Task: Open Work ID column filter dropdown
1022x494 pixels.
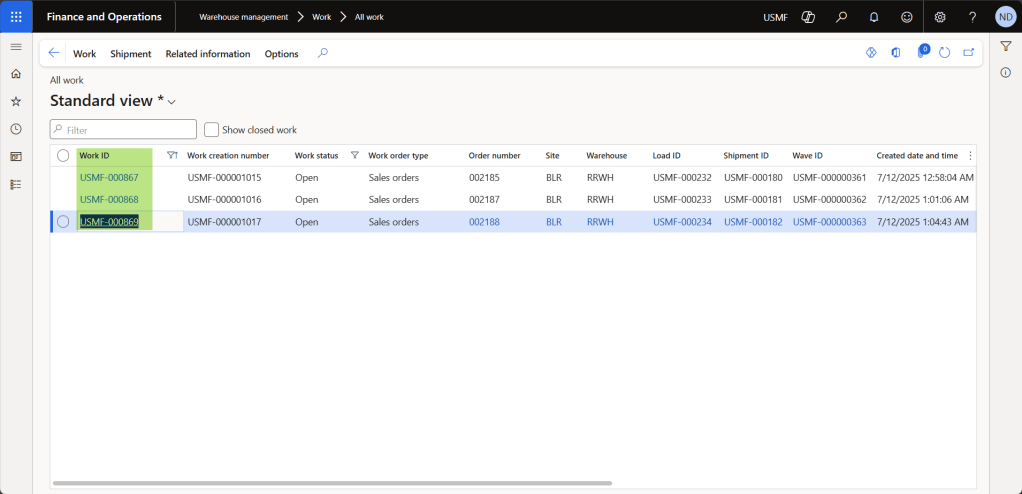Action: pyautogui.click(x=172, y=156)
